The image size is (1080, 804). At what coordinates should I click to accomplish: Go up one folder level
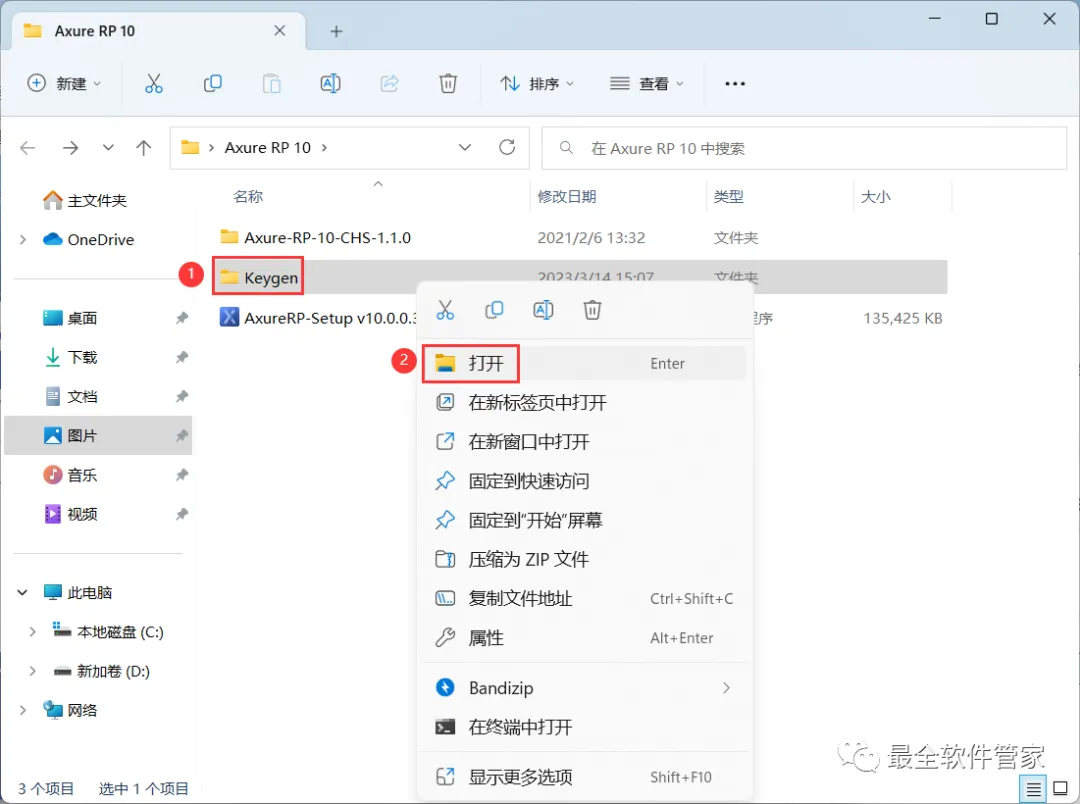point(143,147)
